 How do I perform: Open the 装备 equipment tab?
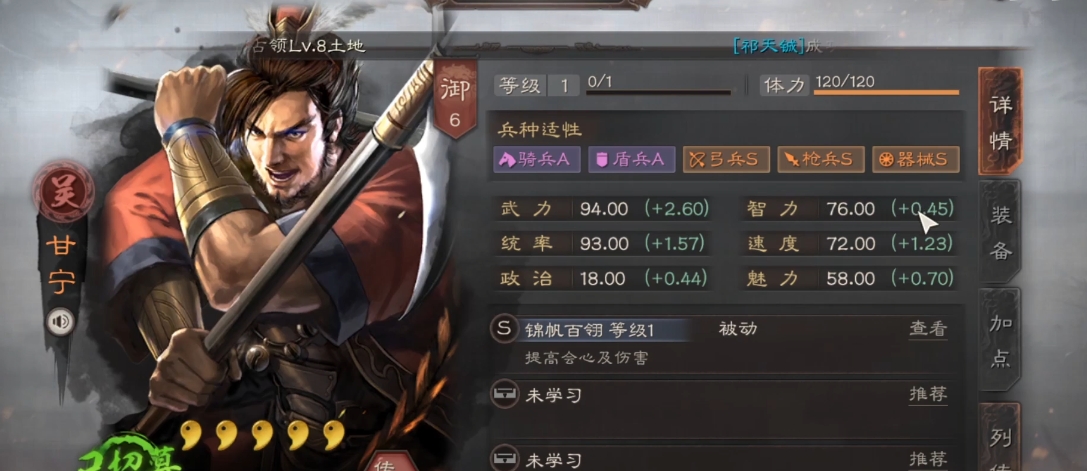pyautogui.click(x=1000, y=232)
